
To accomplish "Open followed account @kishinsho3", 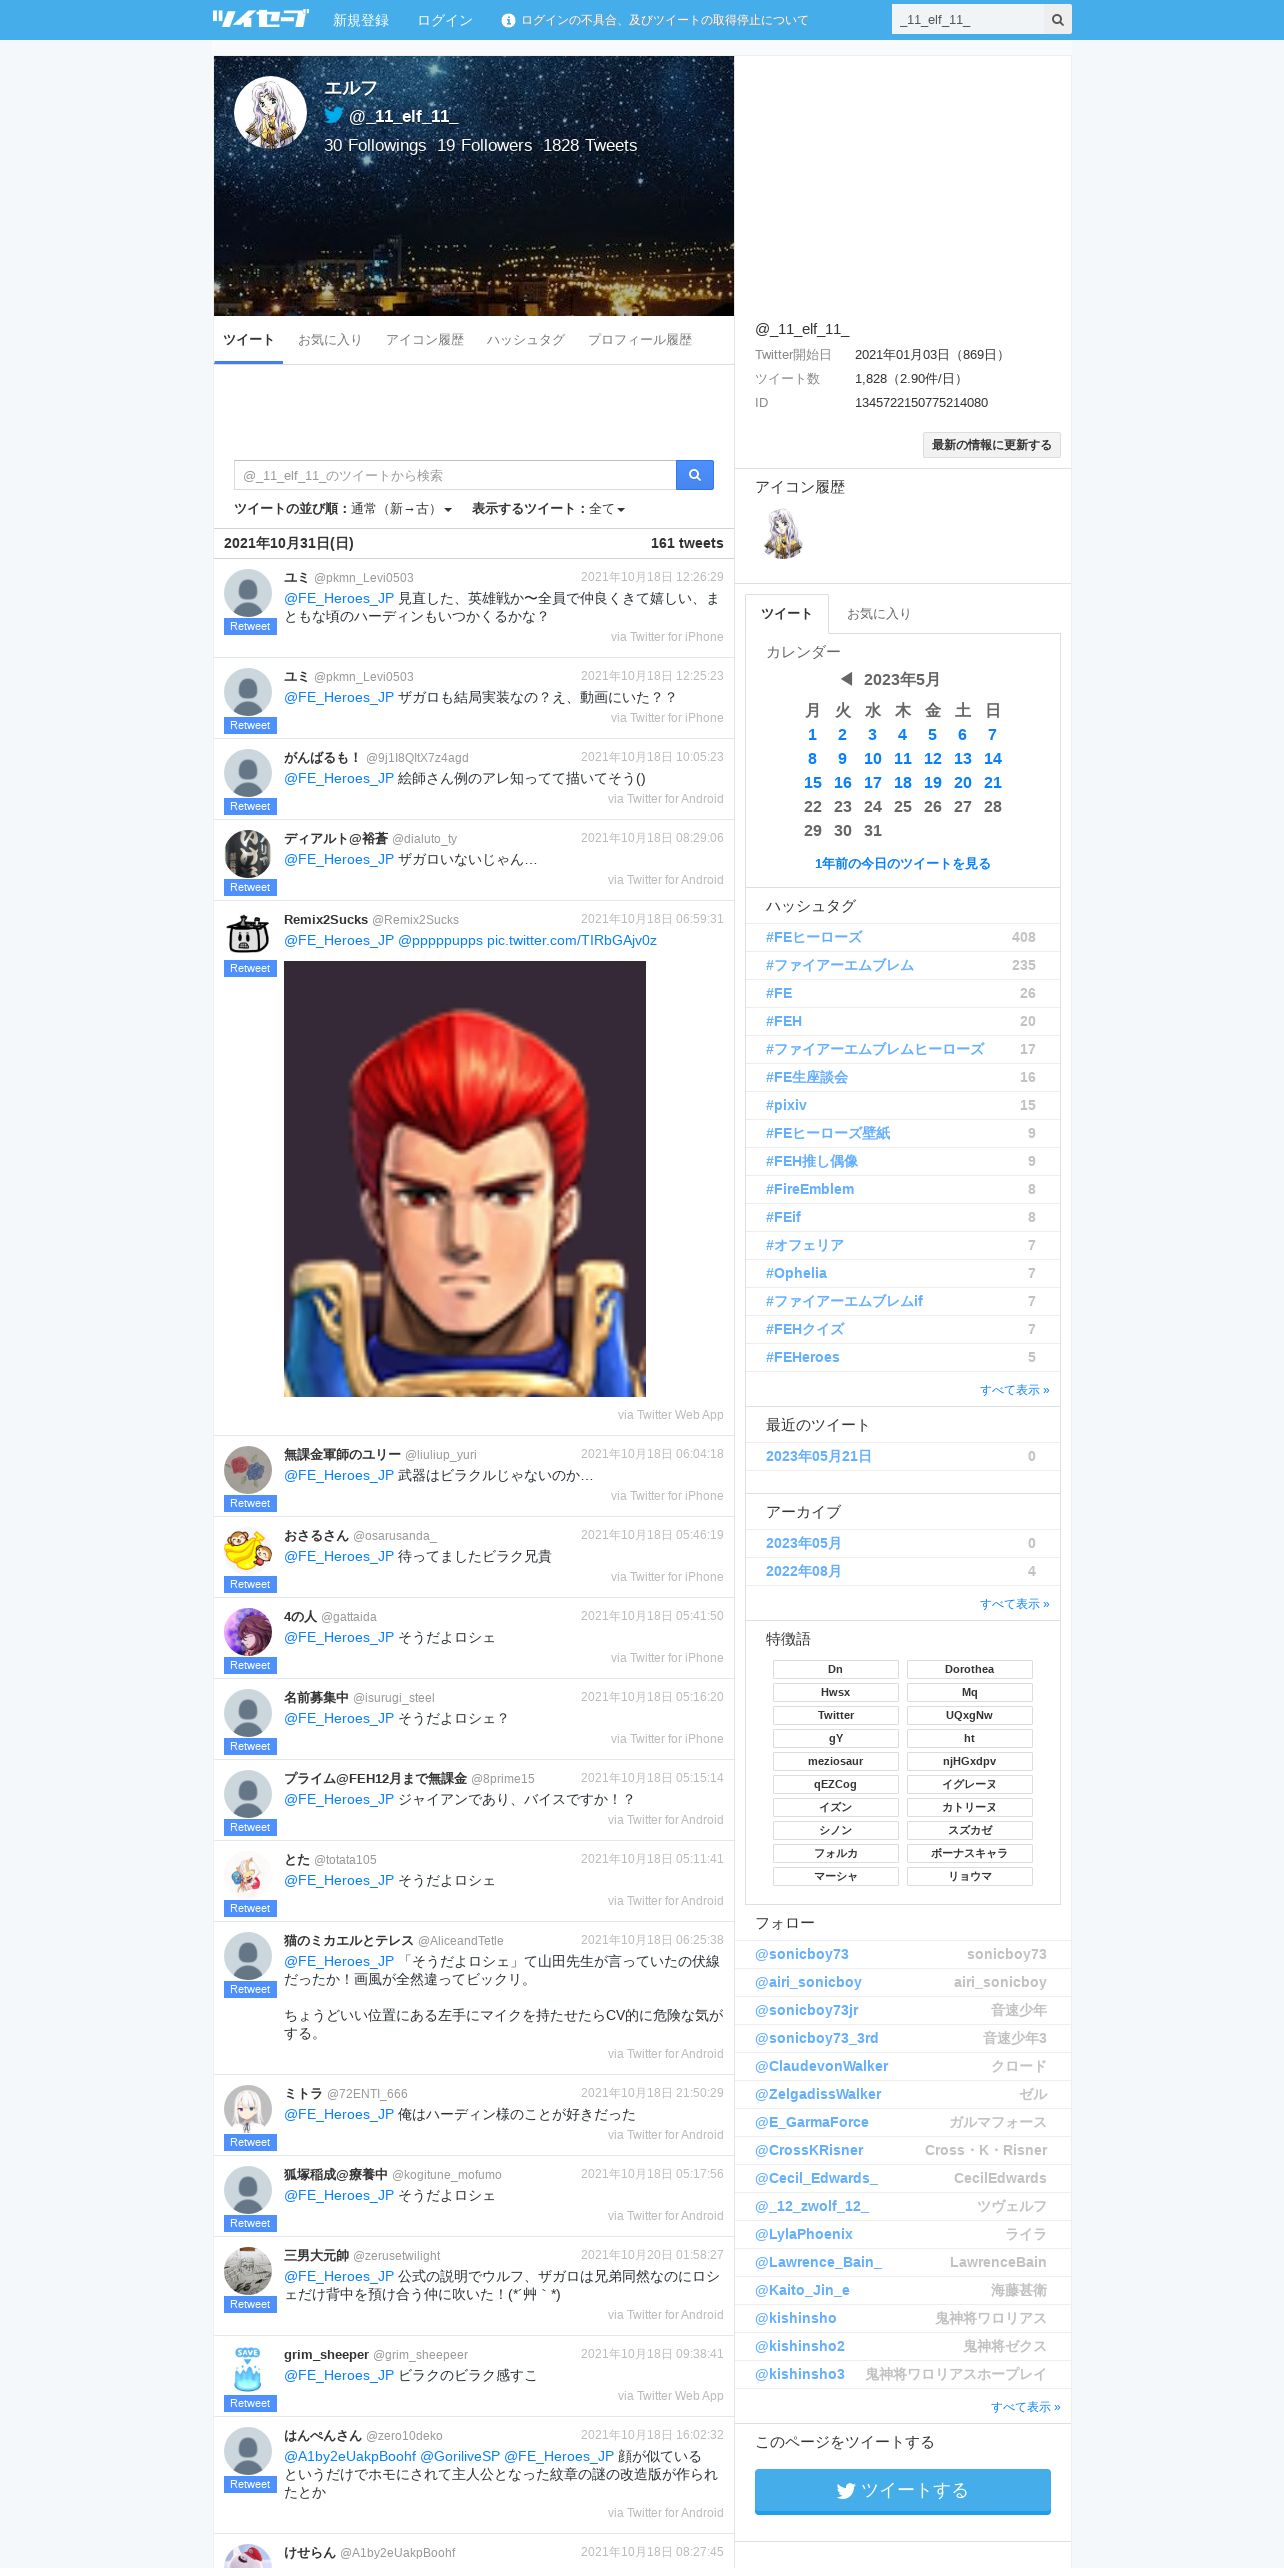I will click(800, 2374).
